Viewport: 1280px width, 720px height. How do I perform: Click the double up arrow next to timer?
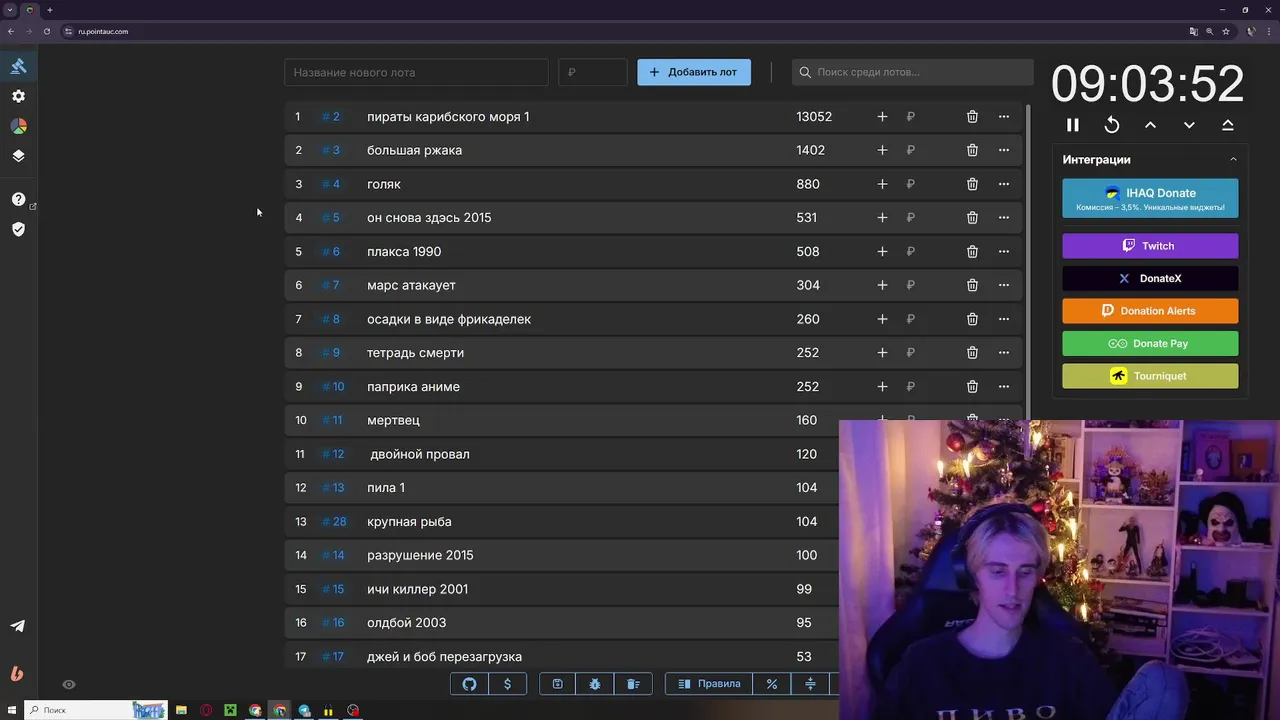tap(1228, 125)
